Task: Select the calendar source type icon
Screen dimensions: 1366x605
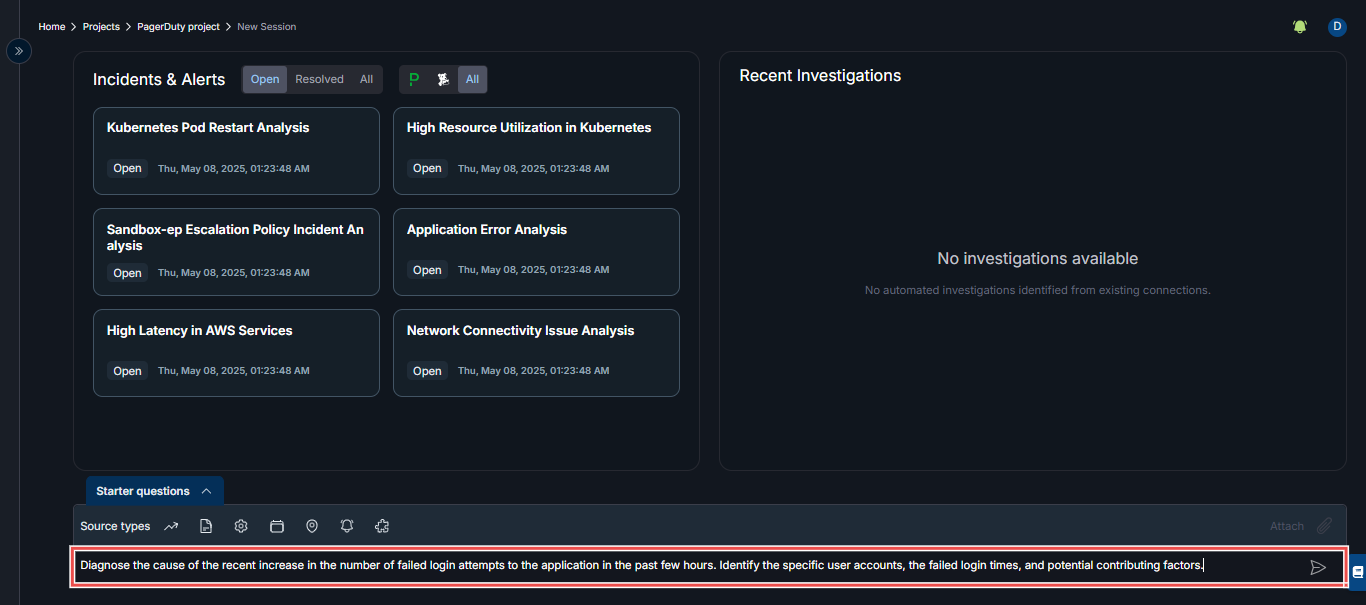Action: coord(276,525)
